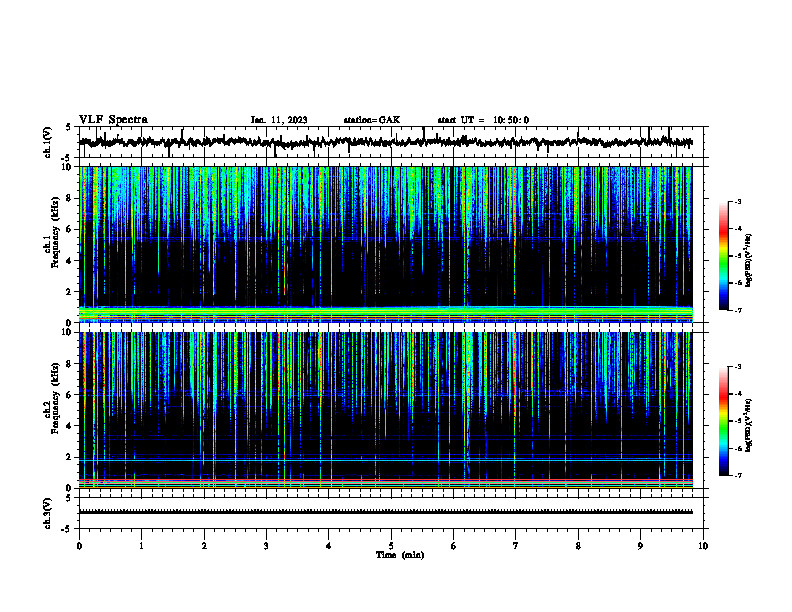Click the Jan. 11, 2023 date label
The image size is (792, 612).
(279, 120)
